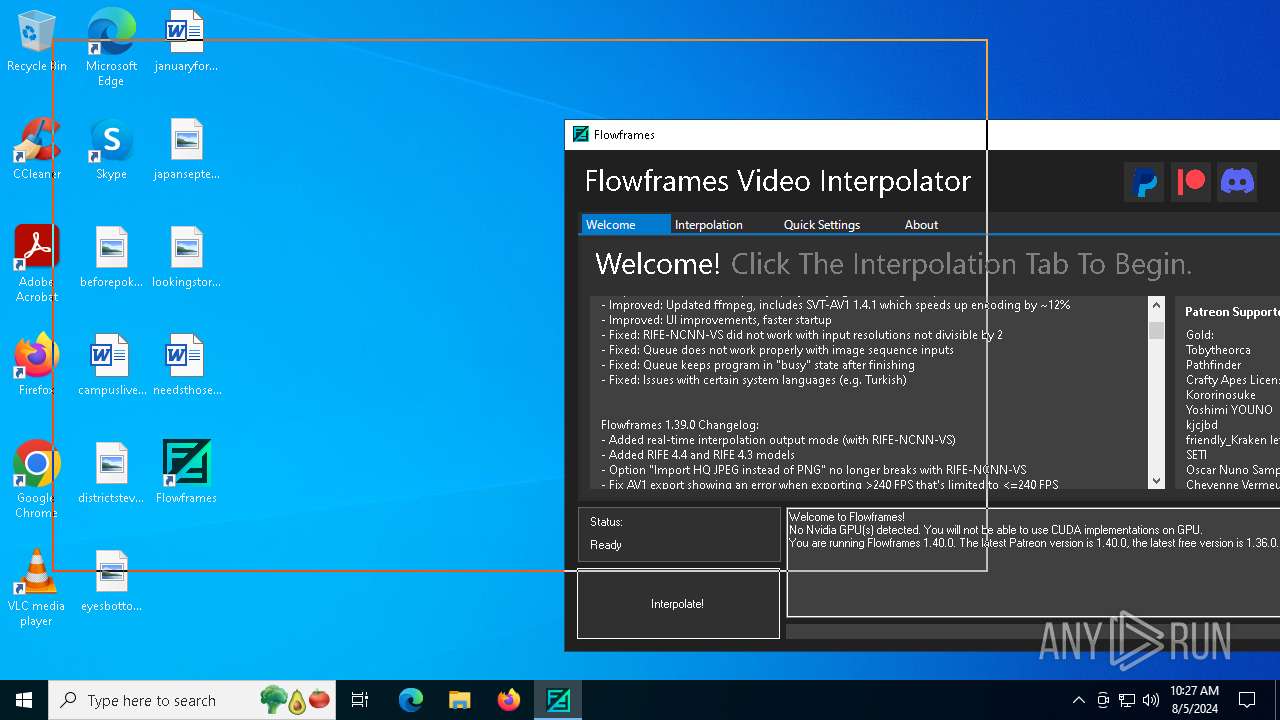
Task: Select the campuslive... Word document
Action: pos(111,365)
